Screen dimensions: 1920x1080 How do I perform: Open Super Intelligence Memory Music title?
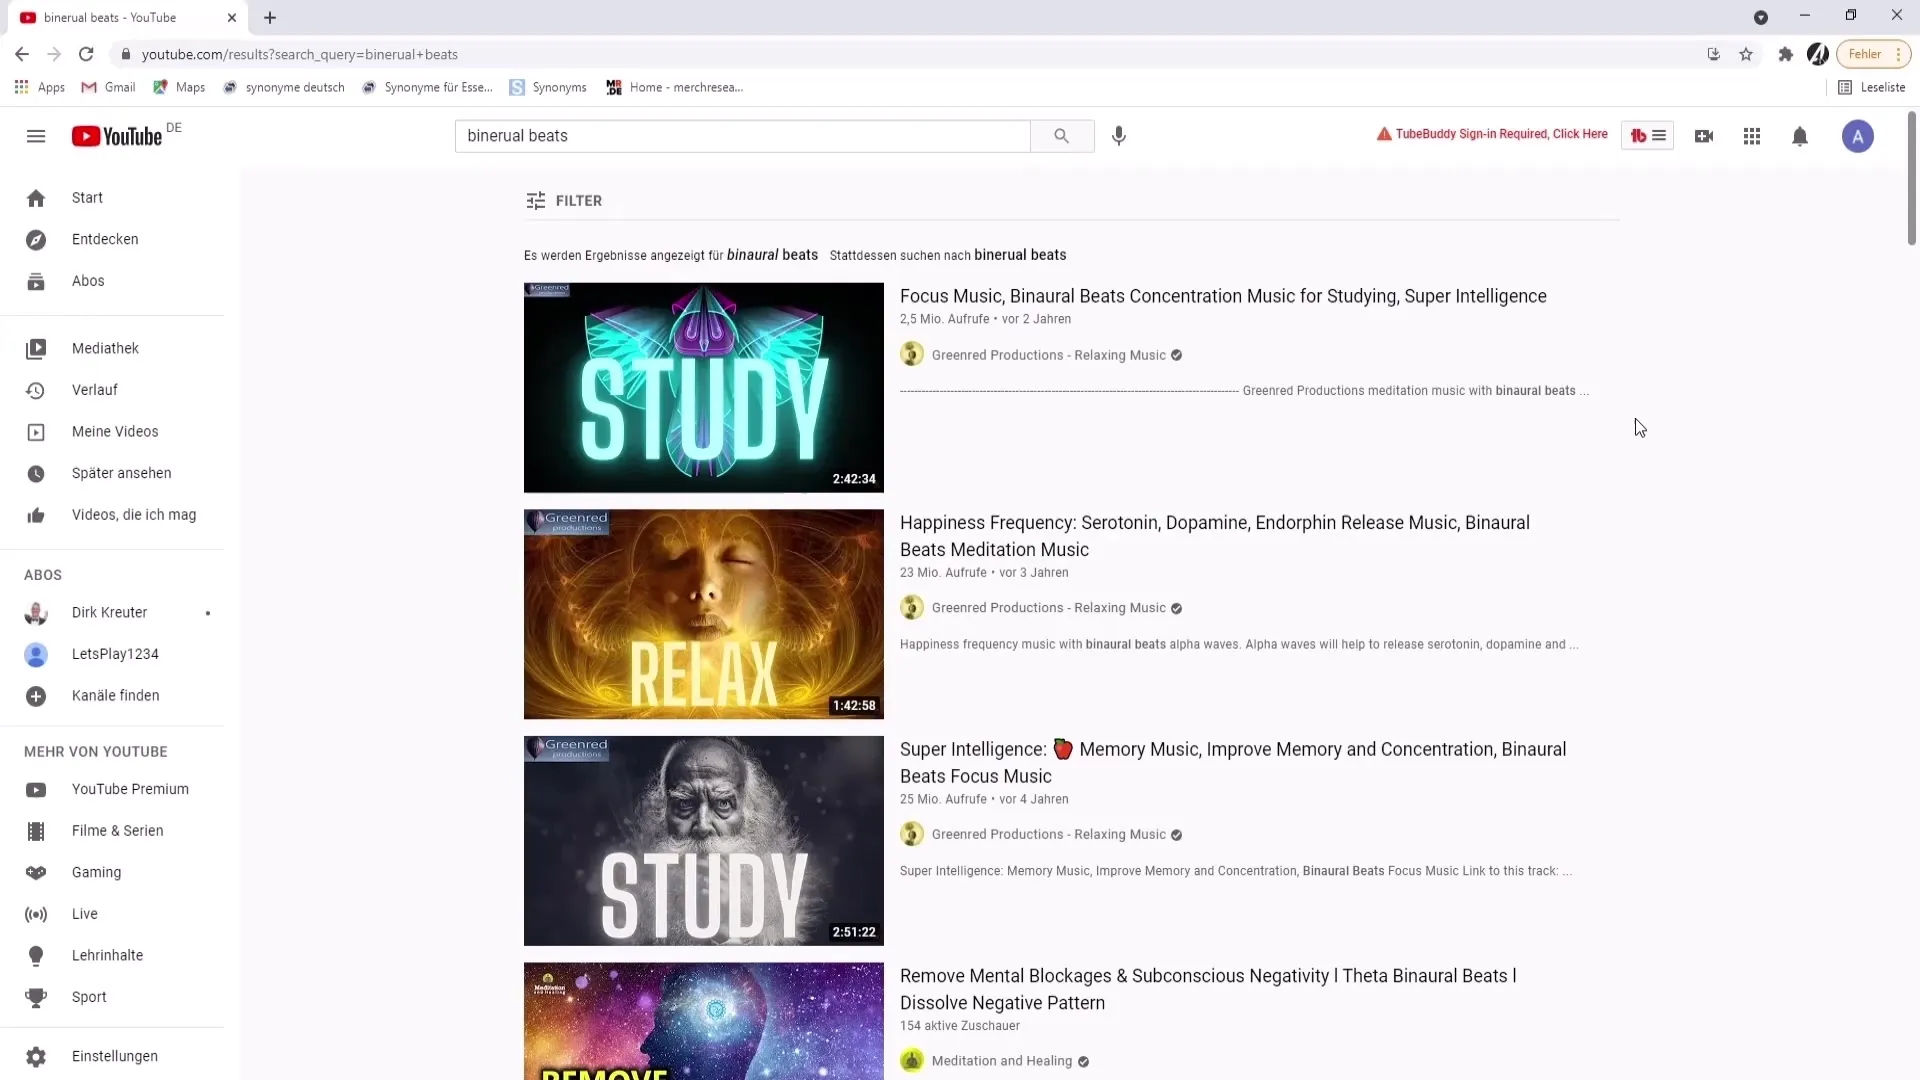tap(1233, 763)
